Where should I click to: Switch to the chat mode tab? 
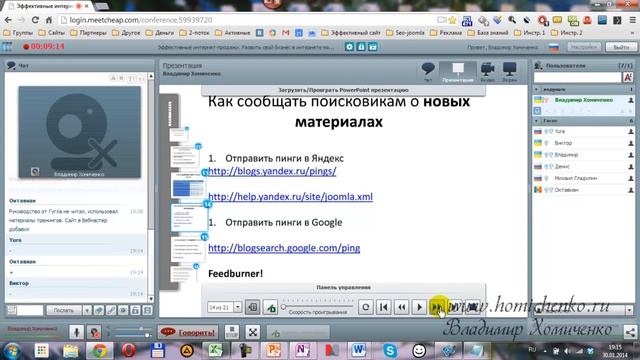[x=428, y=72]
